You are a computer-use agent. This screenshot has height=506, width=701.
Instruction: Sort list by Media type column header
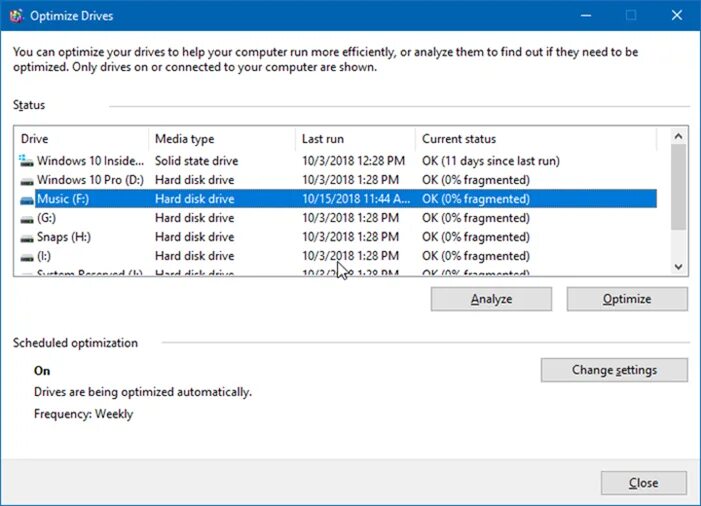click(x=221, y=139)
